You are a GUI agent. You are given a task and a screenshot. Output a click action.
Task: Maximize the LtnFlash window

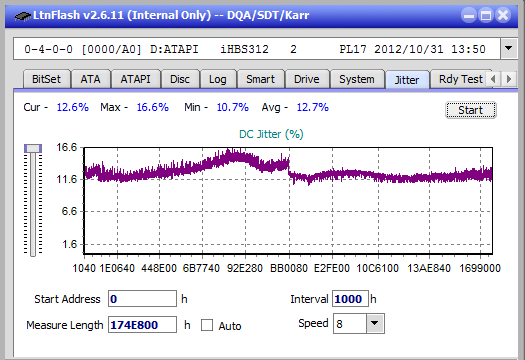point(486,15)
